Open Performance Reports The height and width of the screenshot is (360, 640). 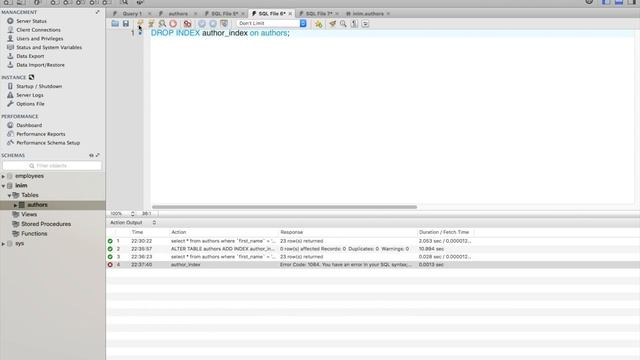click(x=40, y=134)
